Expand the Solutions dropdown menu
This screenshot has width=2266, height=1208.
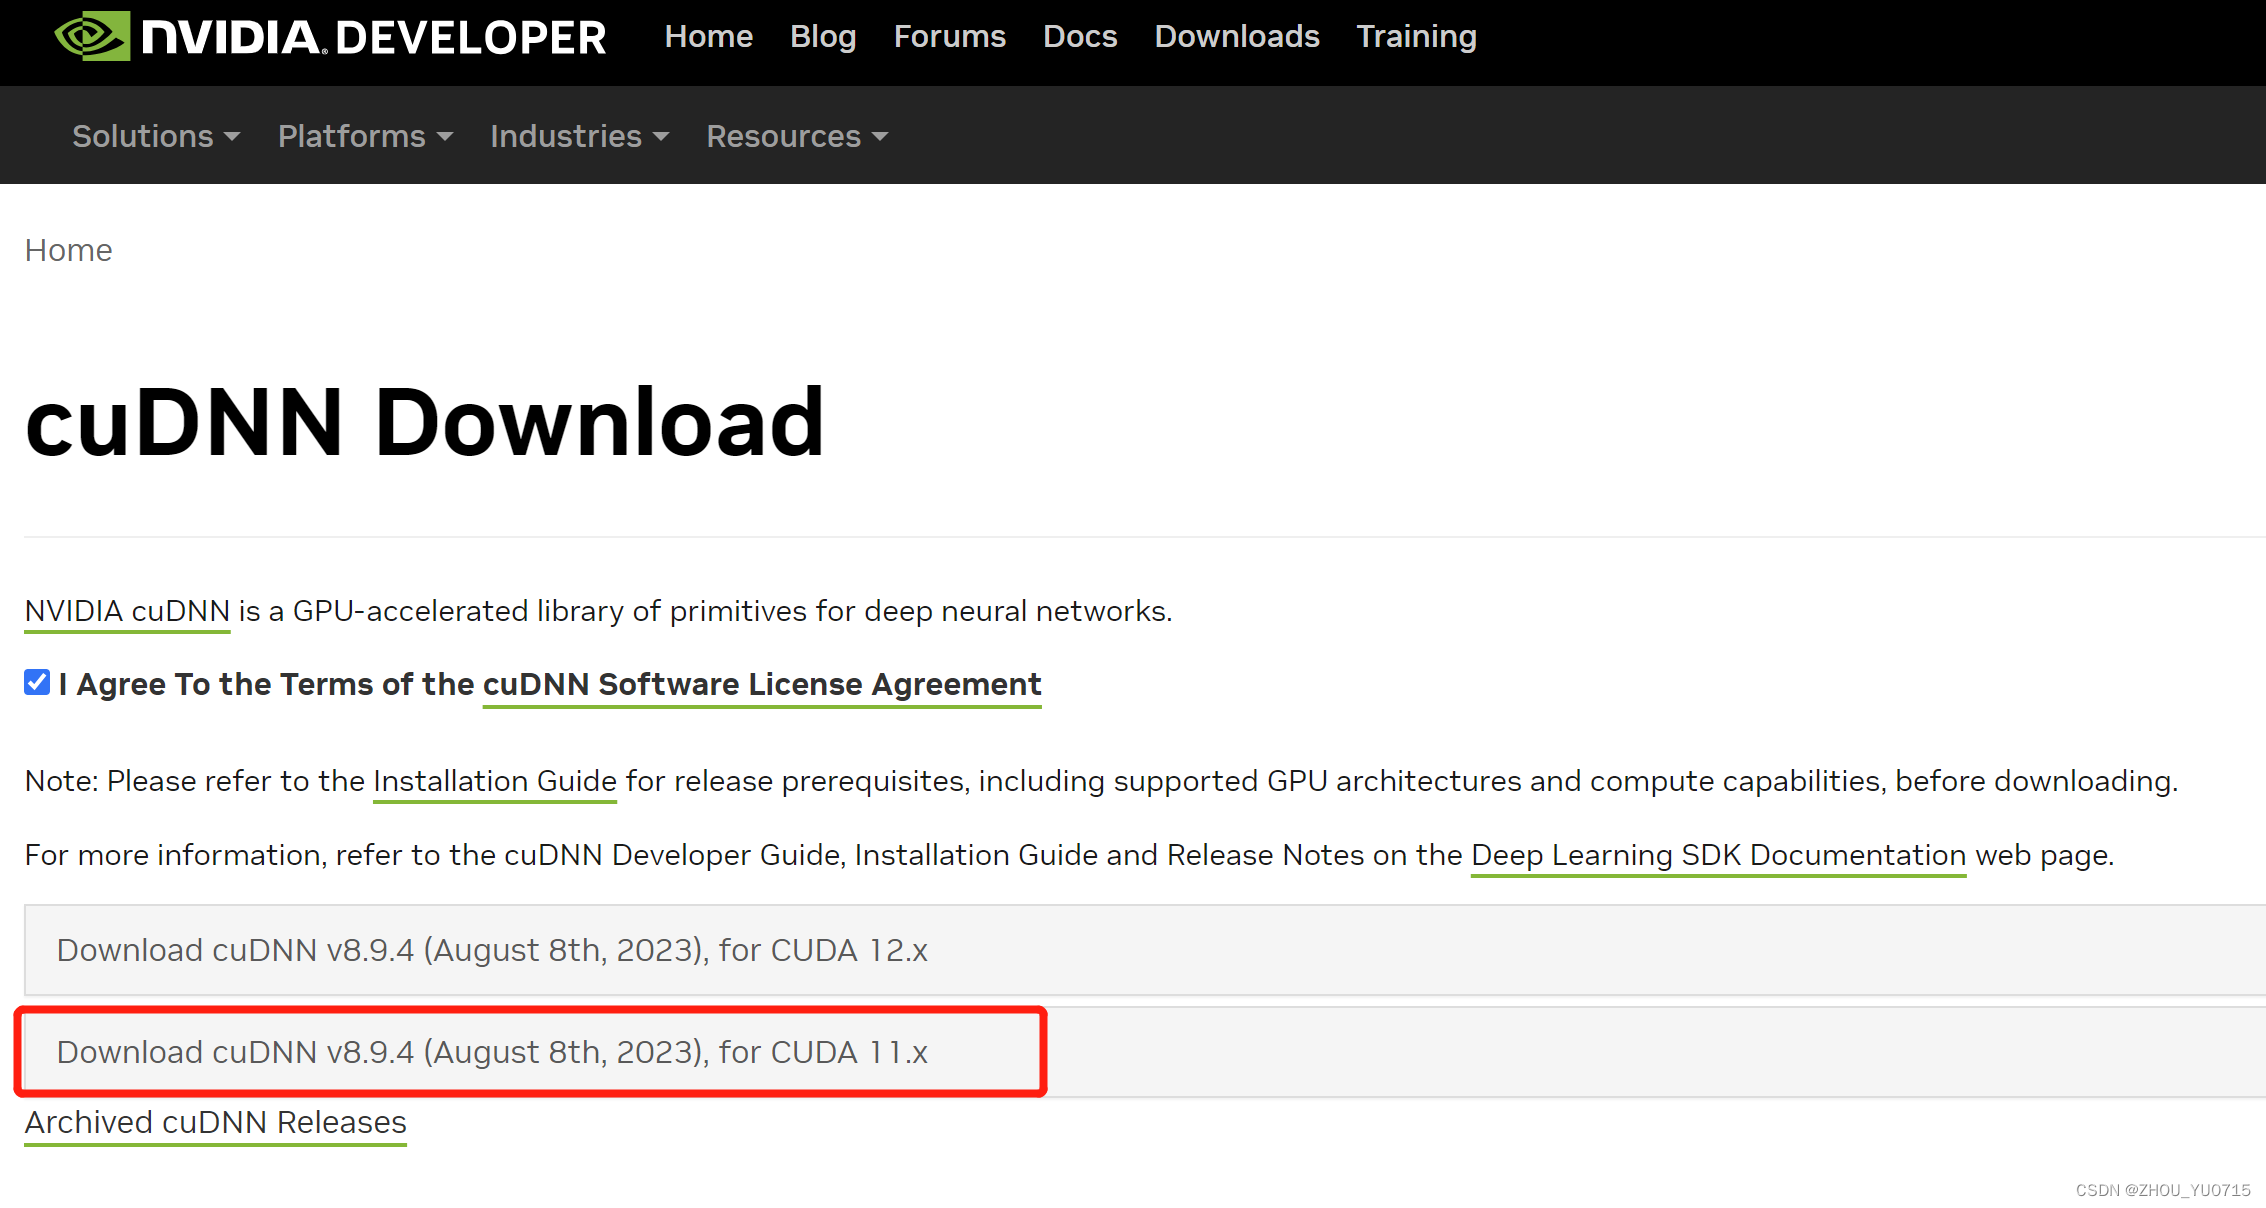(x=156, y=136)
